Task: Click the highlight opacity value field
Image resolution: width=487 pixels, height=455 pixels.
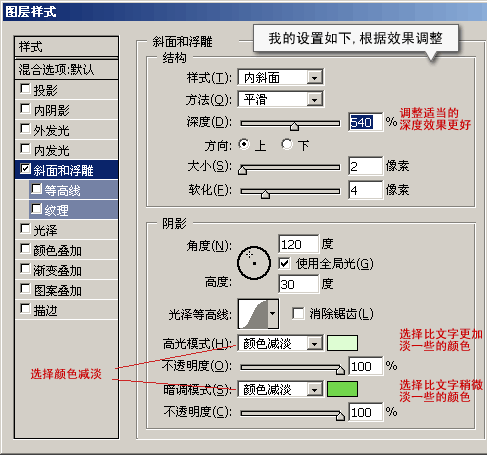Action: pos(365,366)
